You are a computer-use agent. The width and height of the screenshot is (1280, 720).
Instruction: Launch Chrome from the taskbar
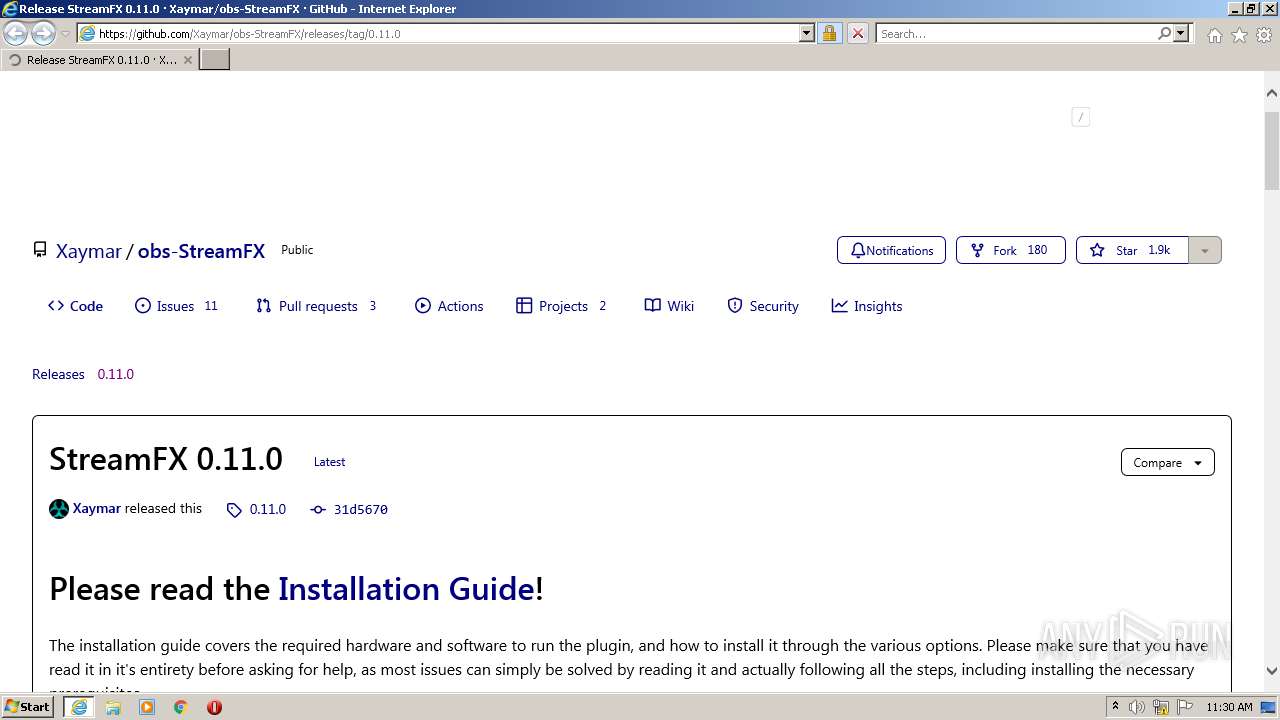pos(181,707)
